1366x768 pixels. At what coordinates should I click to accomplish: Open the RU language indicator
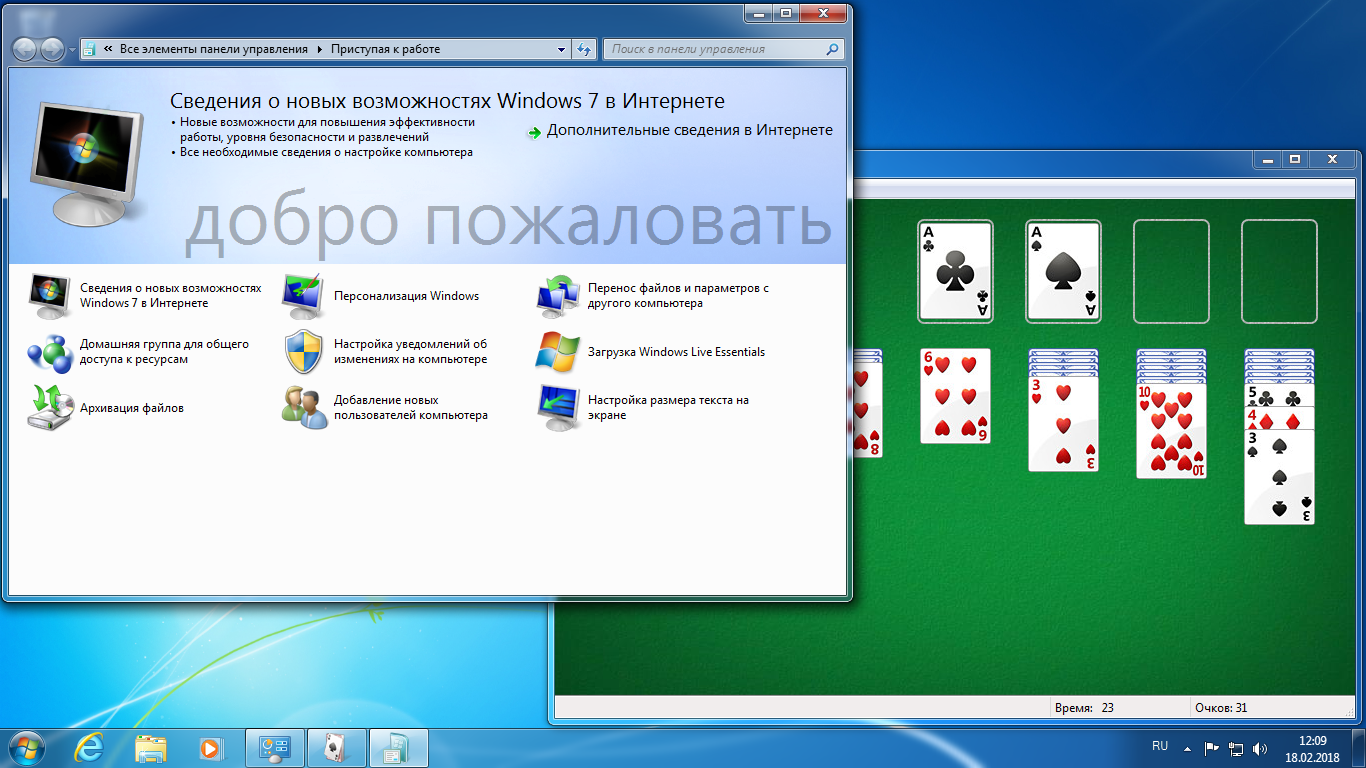tap(1160, 746)
